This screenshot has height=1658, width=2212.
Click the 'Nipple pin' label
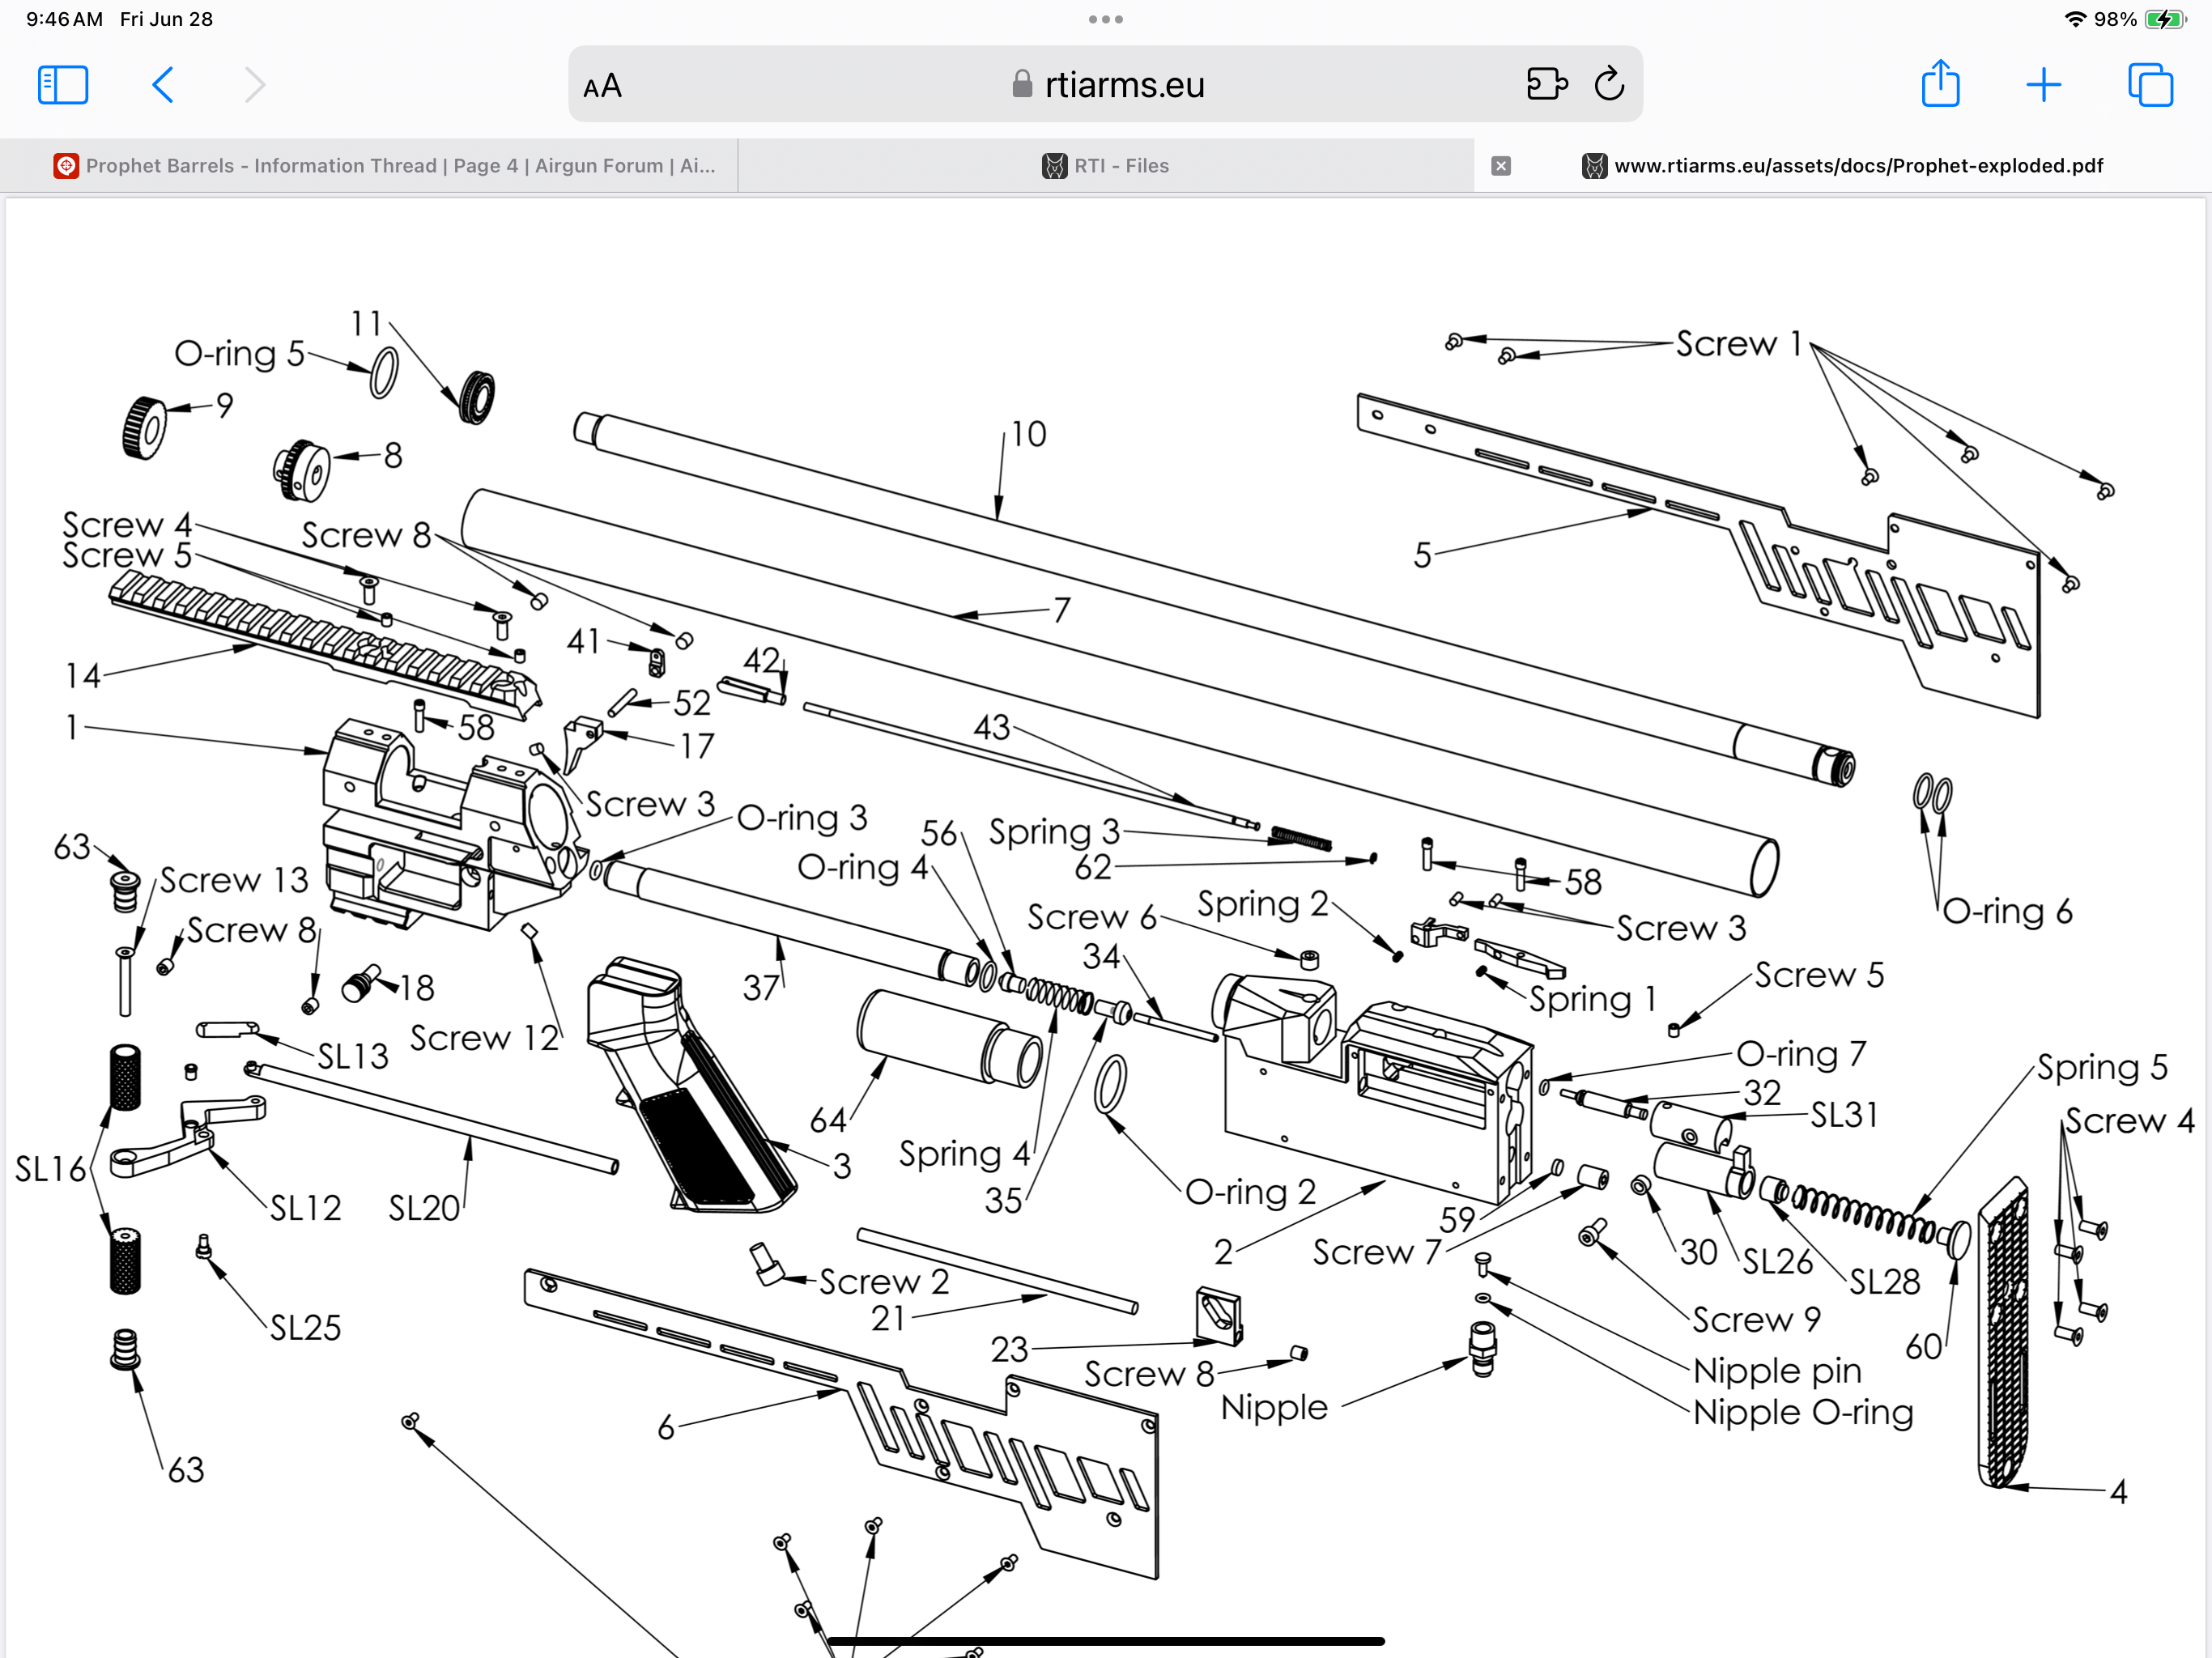click(x=1777, y=1370)
